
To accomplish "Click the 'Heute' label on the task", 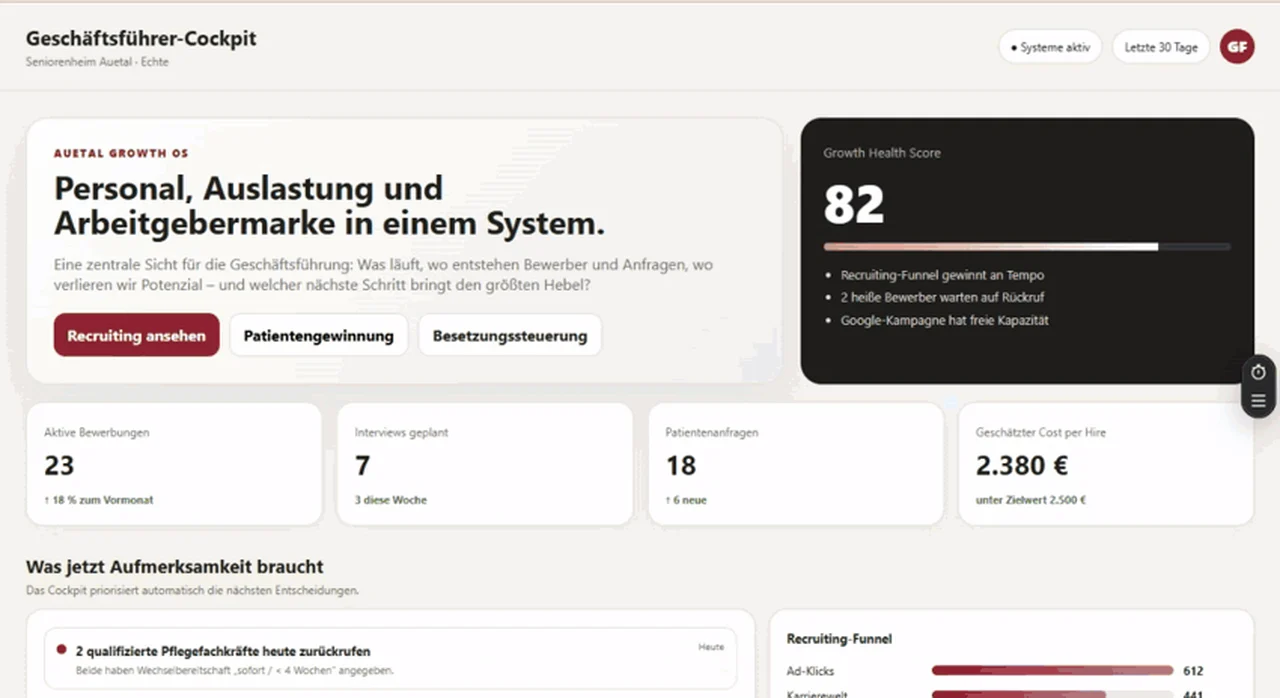I will [x=711, y=647].
